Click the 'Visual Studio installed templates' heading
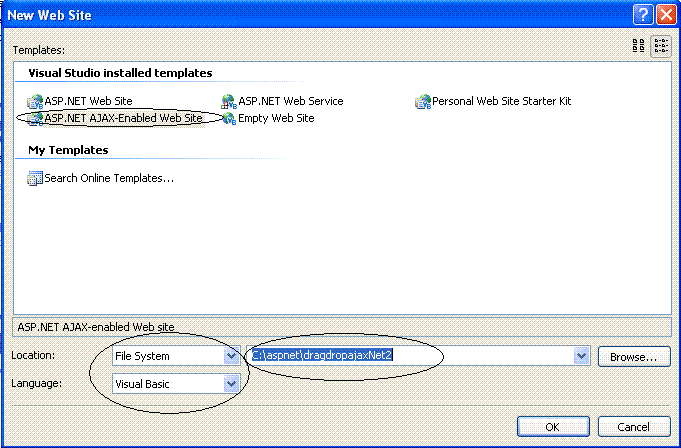 click(x=120, y=73)
